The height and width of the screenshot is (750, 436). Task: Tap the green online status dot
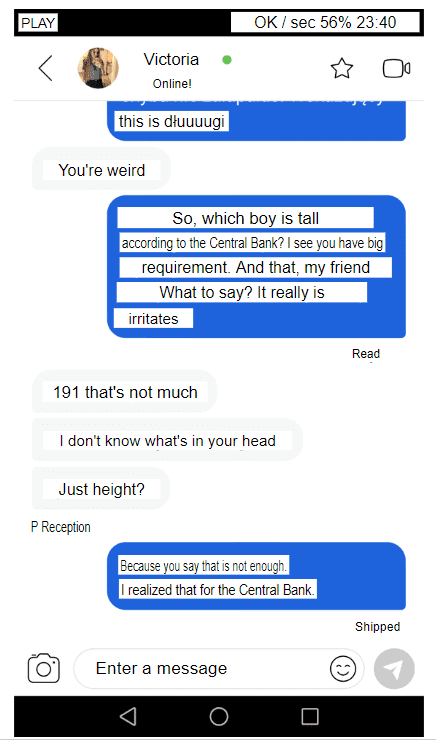click(227, 60)
